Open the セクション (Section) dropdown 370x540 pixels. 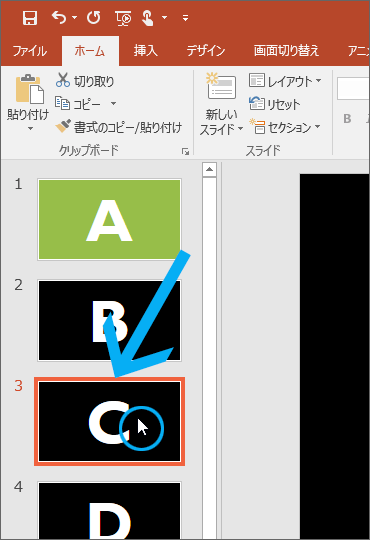click(x=285, y=127)
